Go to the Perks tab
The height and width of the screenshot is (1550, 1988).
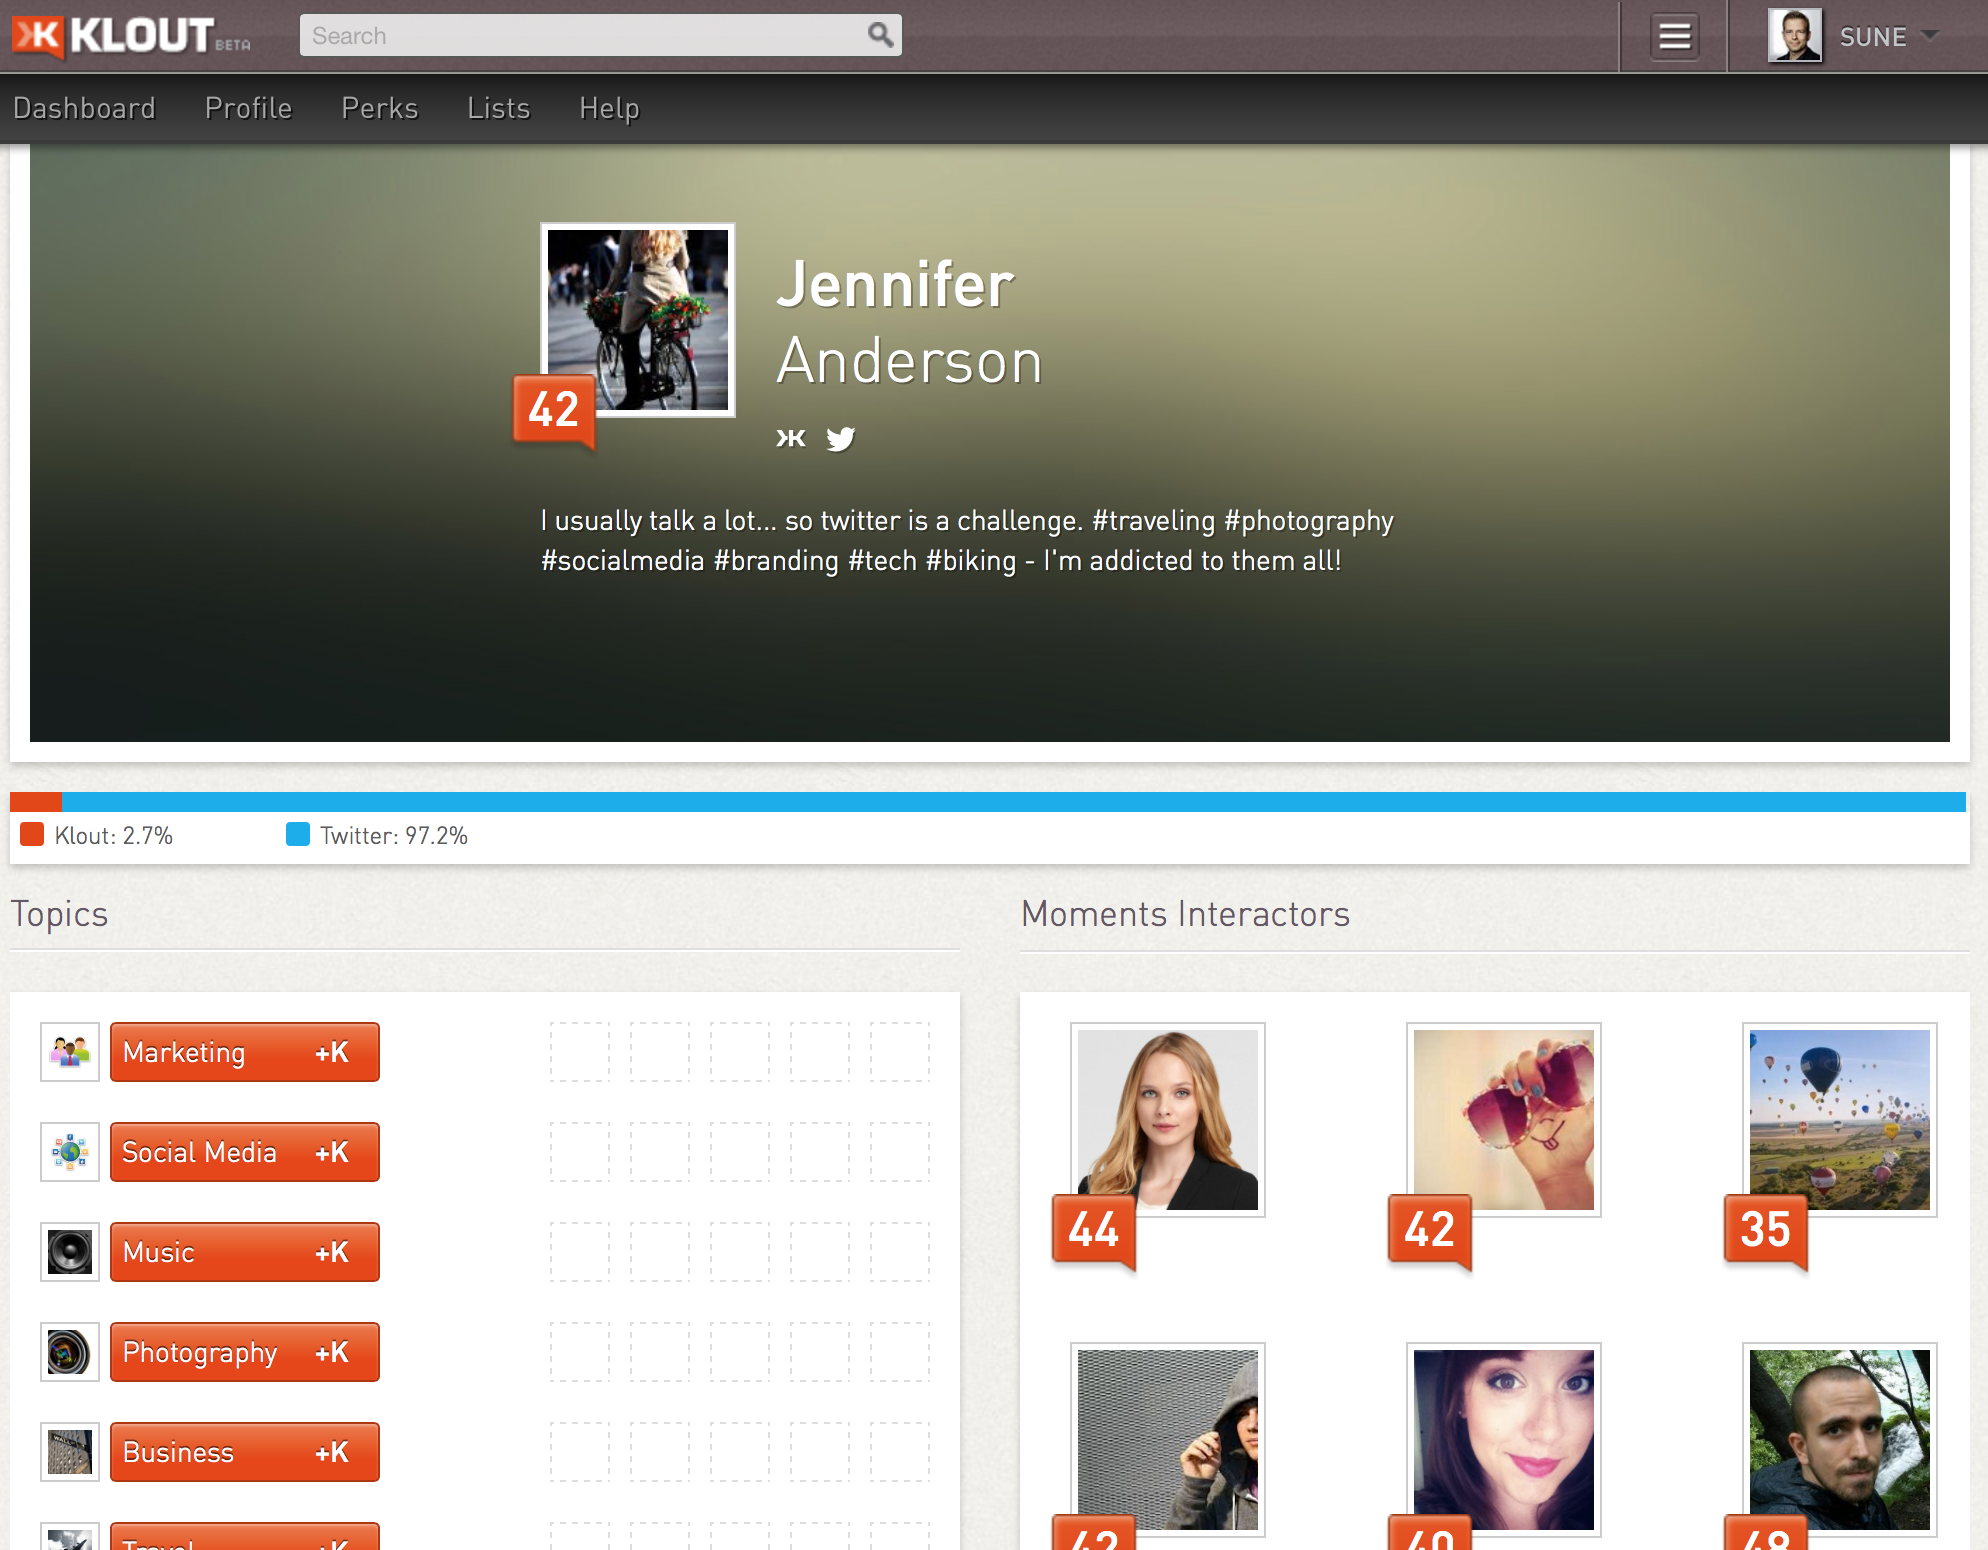[x=379, y=108]
